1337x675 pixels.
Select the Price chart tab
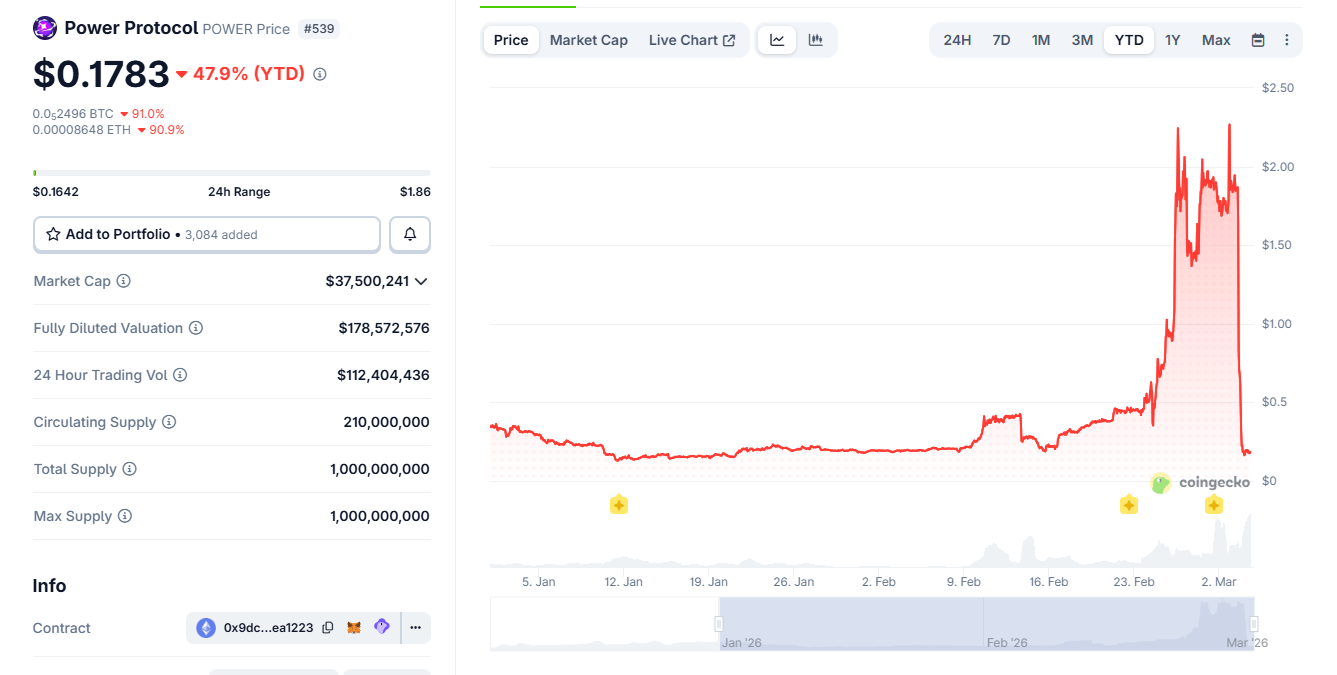(511, 40)
